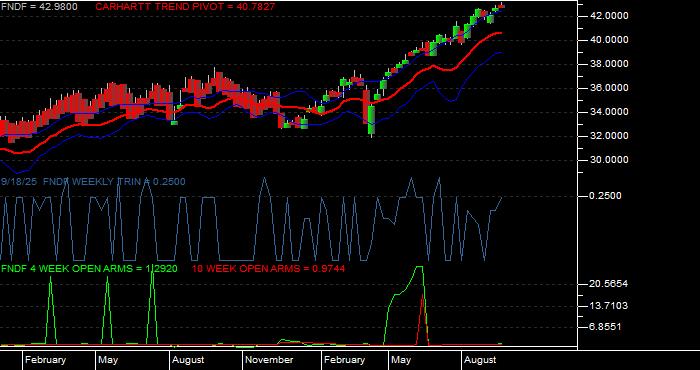
Task: Click the 36.0000 price axis value
Action: (x=609, y=88)
